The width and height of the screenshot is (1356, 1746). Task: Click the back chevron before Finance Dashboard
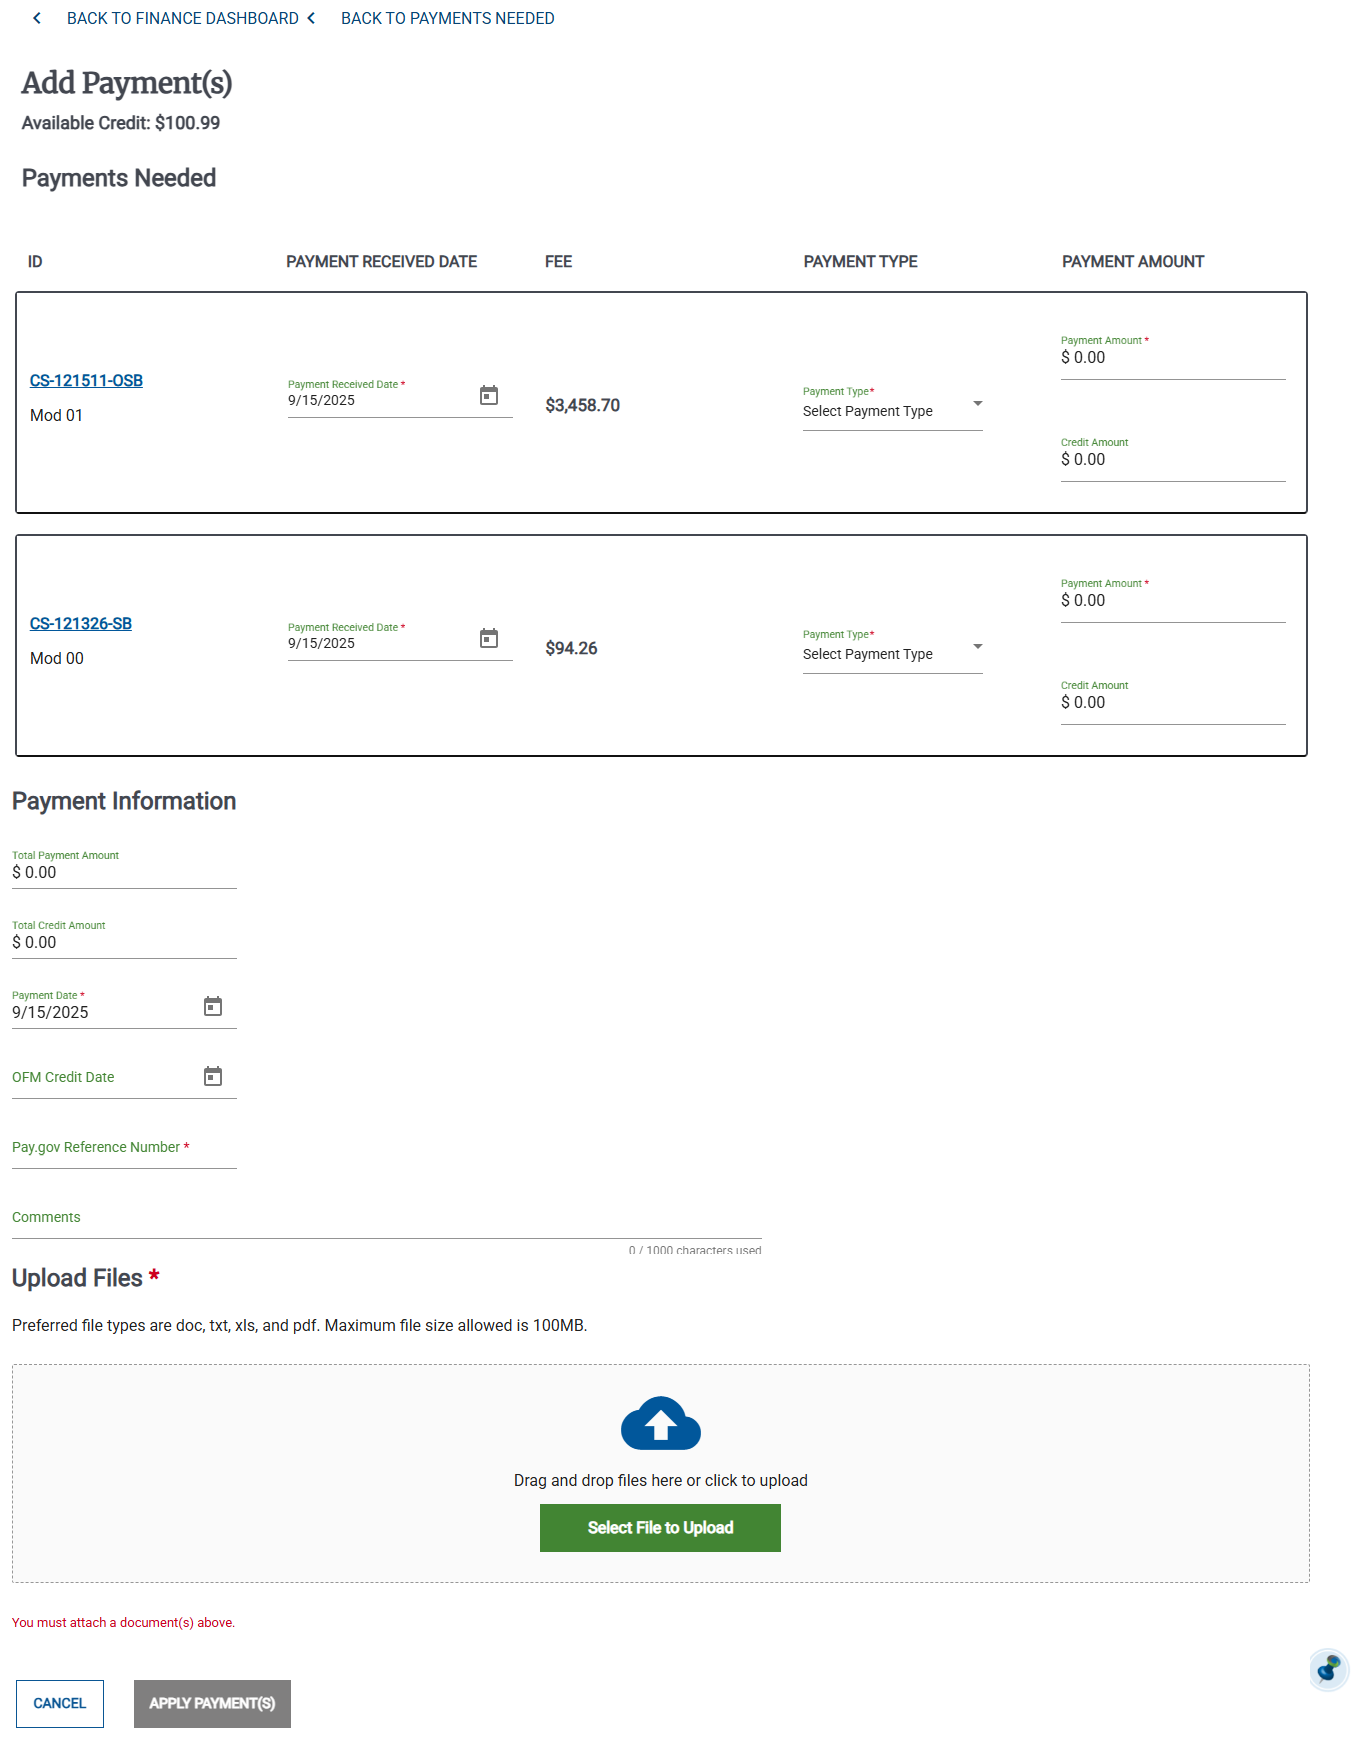37,18
